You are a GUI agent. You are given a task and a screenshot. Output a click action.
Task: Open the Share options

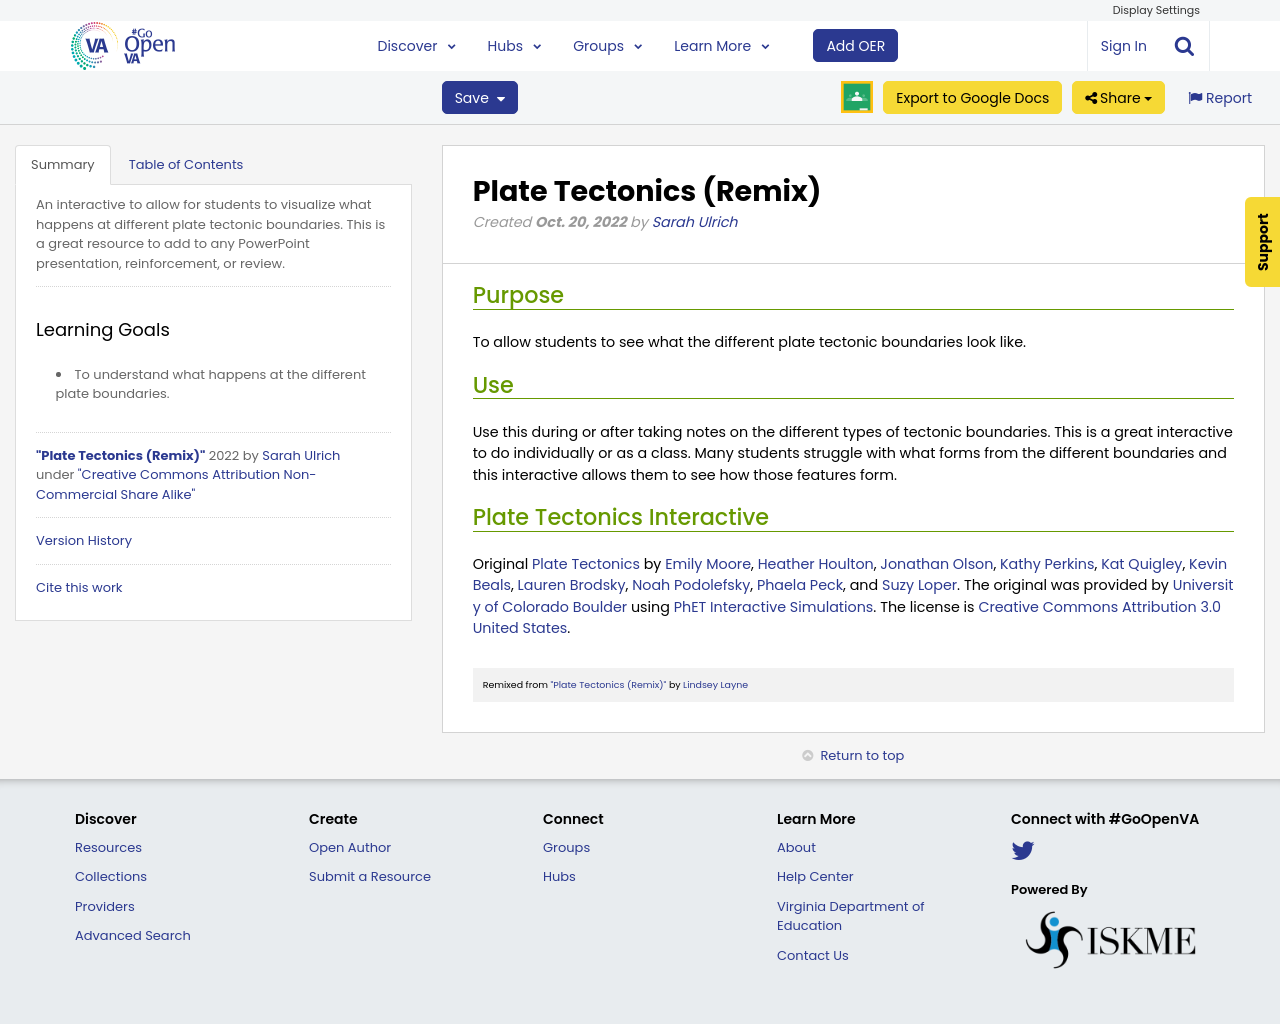(1117, 97)
